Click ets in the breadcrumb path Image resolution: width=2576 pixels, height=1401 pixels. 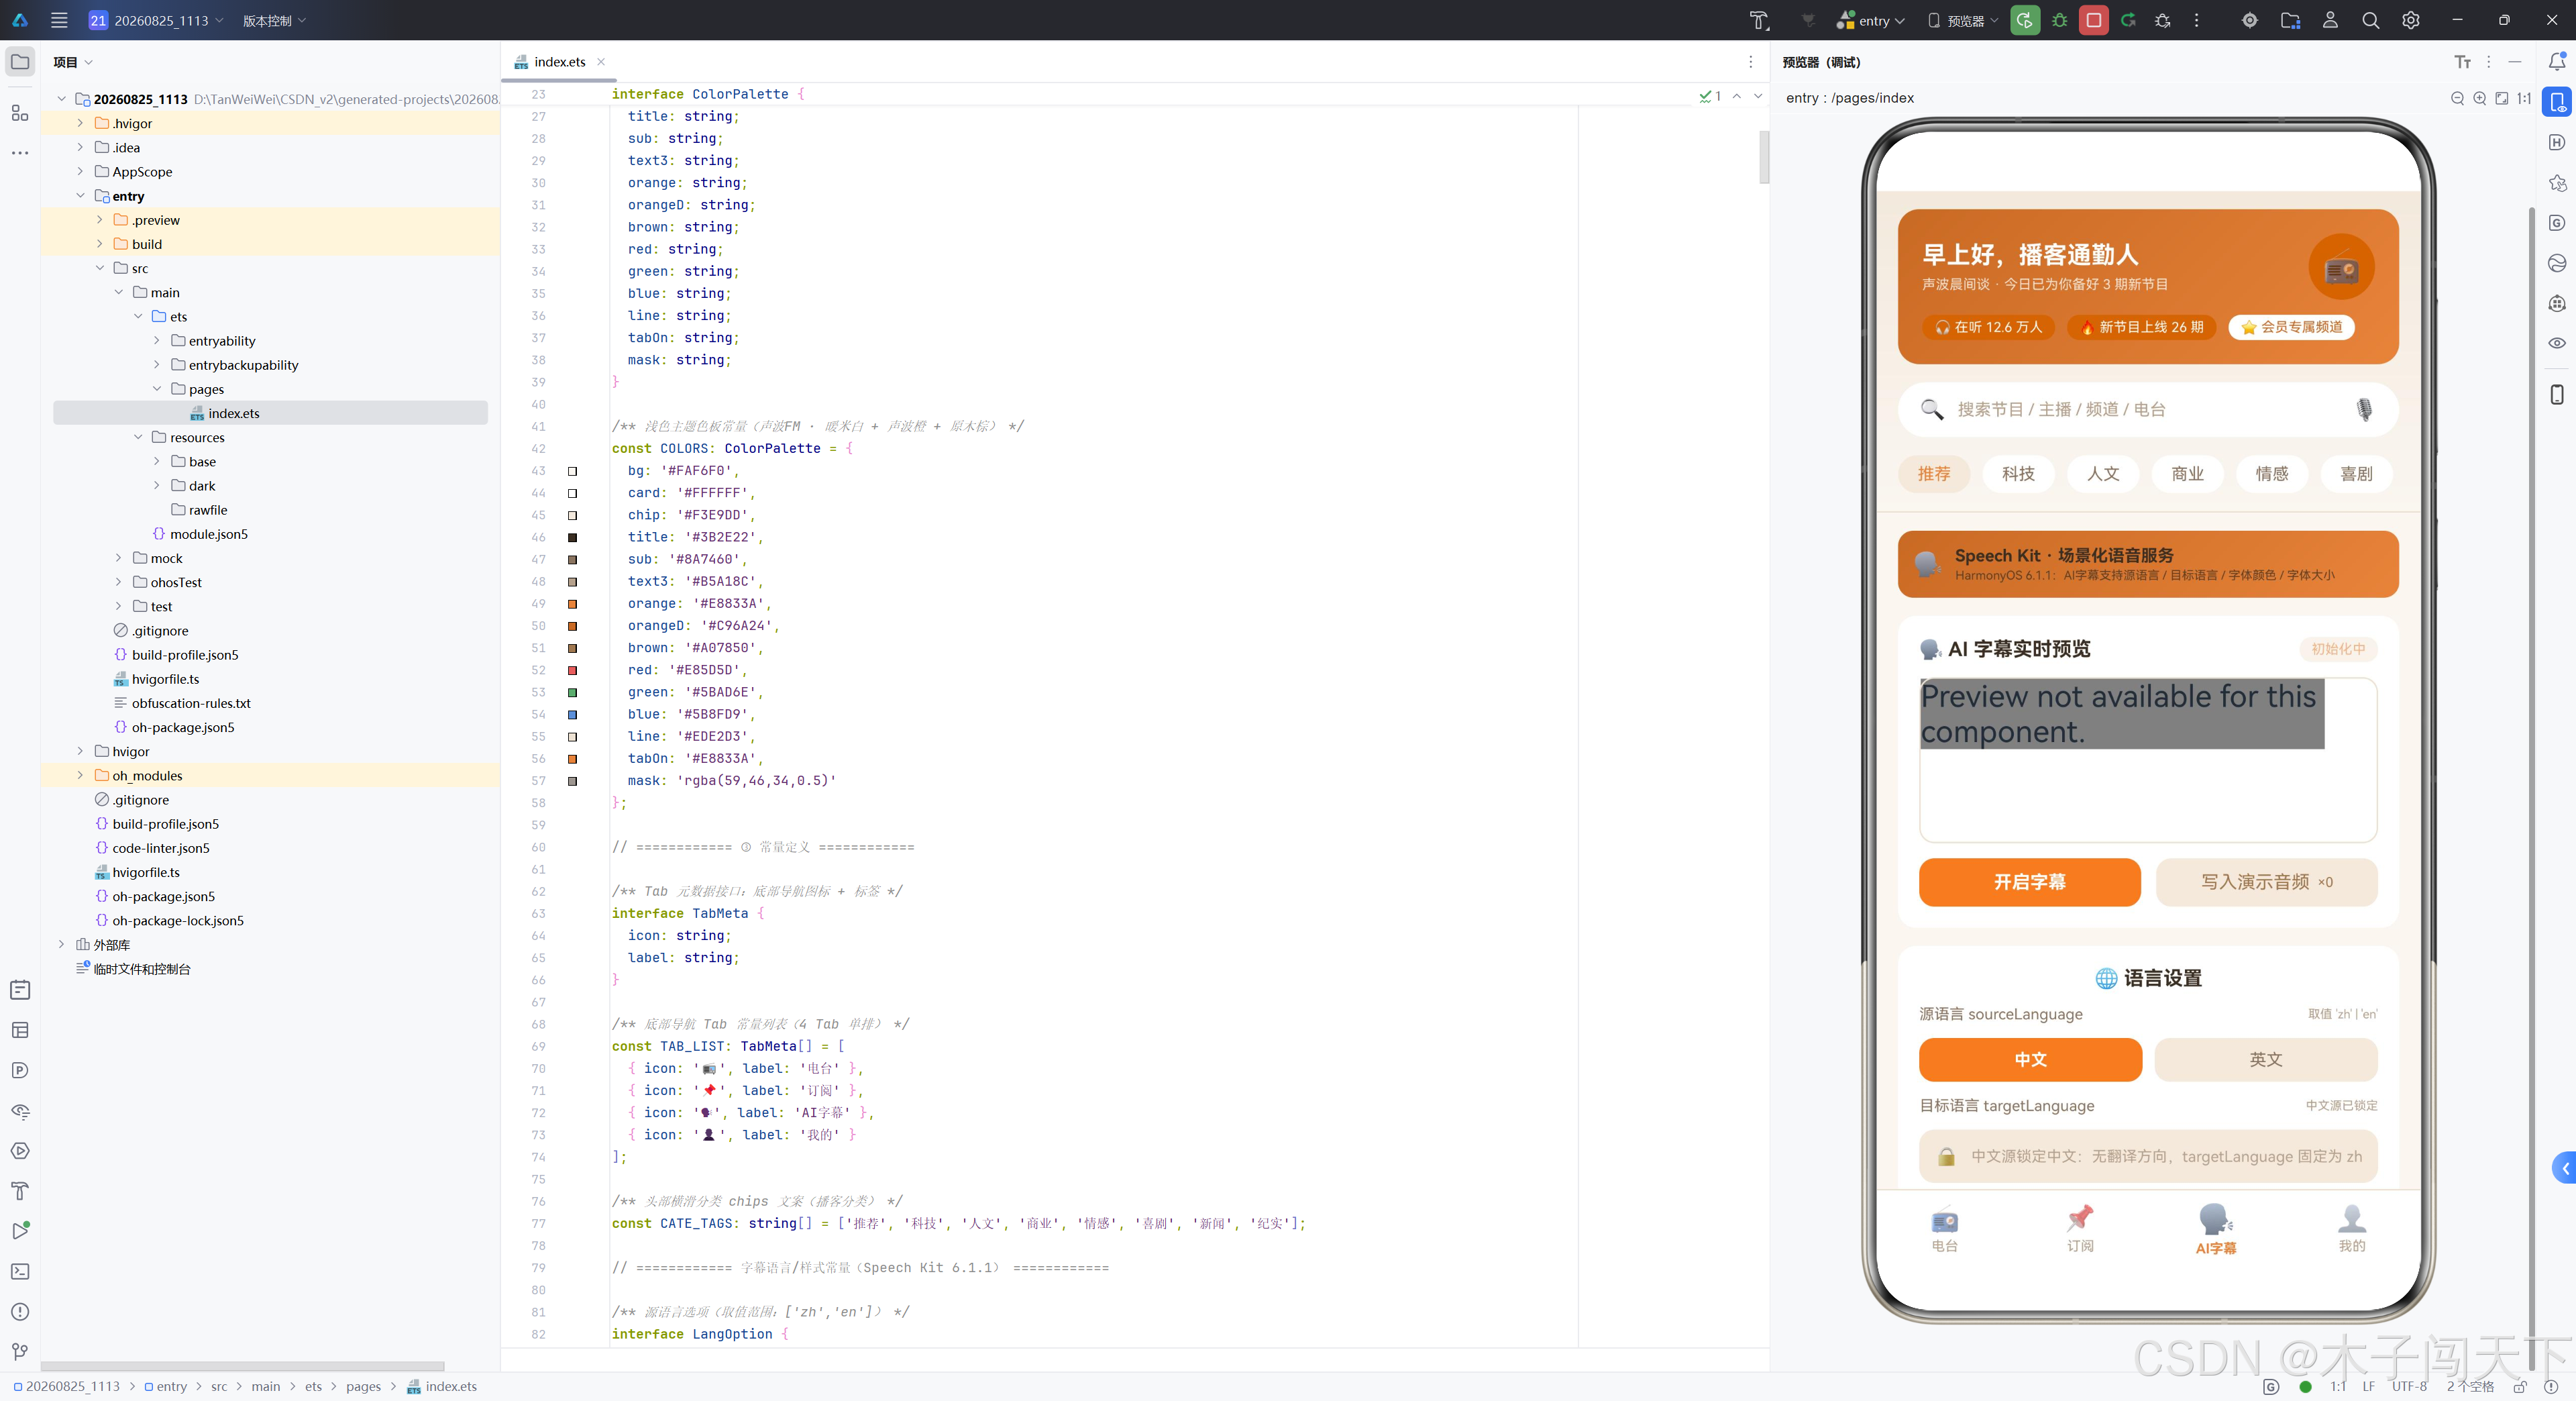pos(313,1386)
